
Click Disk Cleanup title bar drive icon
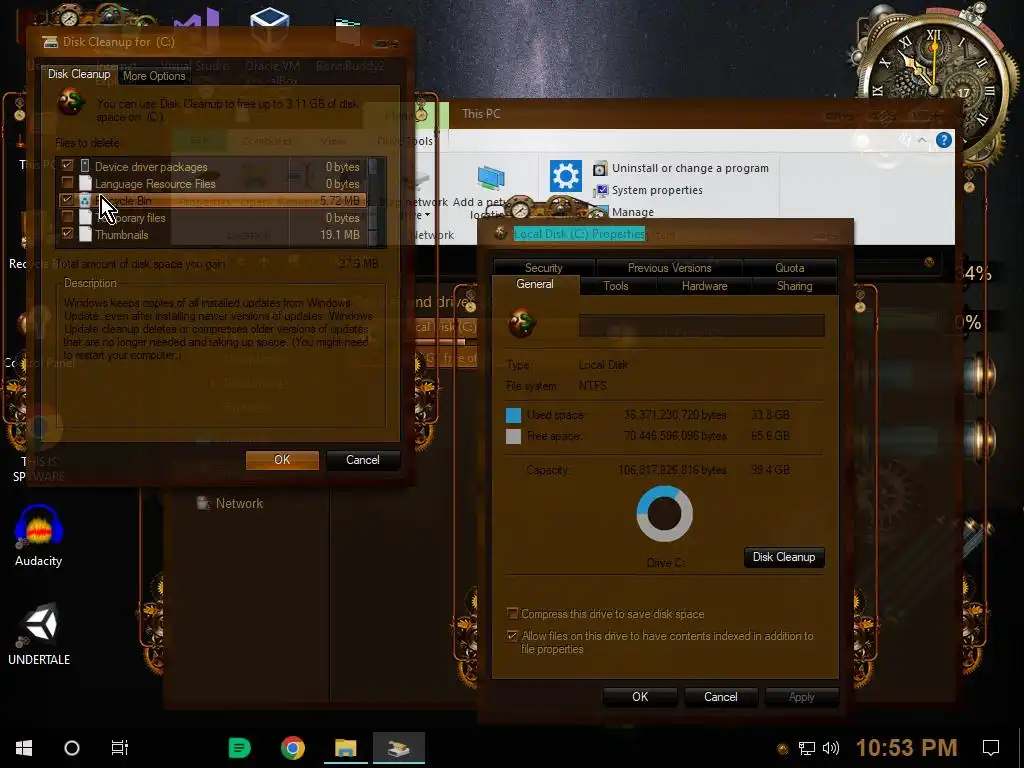point(50,42)
